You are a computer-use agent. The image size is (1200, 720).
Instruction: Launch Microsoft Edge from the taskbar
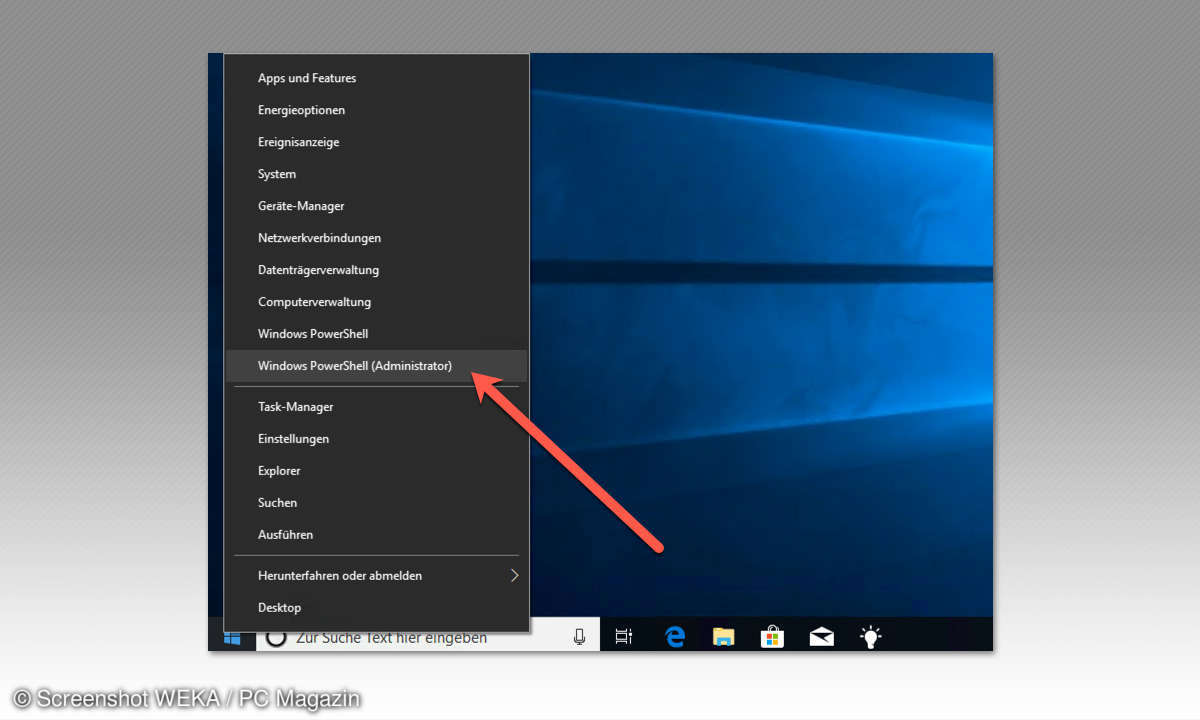(x=675, y=637)
